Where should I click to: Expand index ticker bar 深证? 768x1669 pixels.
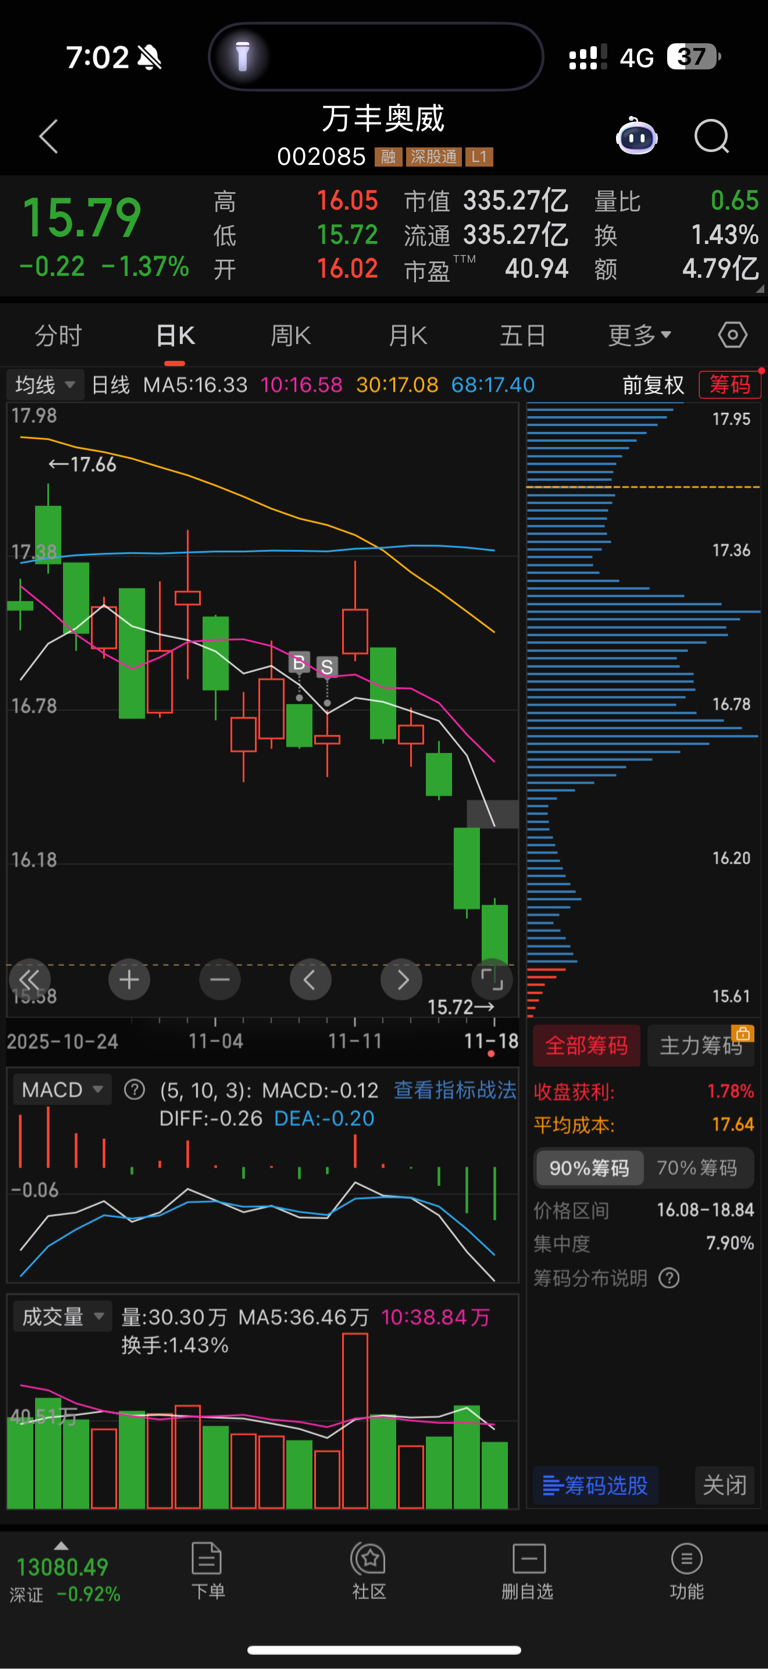[62, 1546]
